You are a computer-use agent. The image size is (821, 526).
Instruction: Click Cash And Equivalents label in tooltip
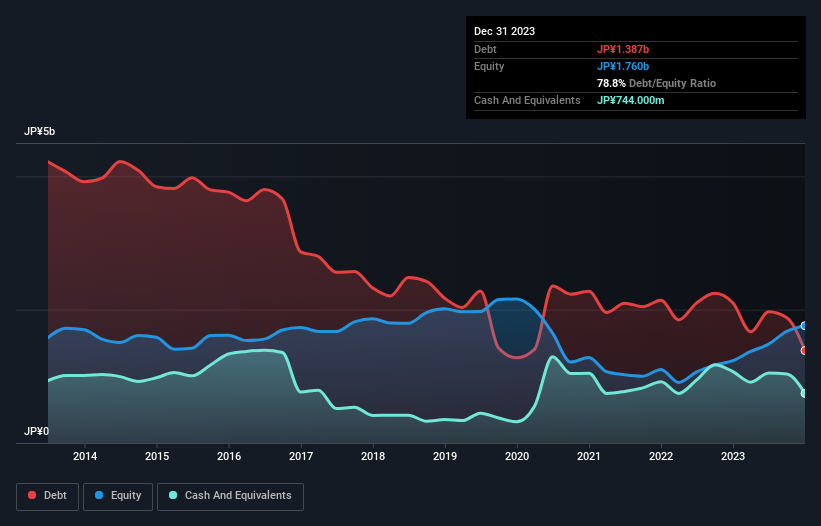527,100
